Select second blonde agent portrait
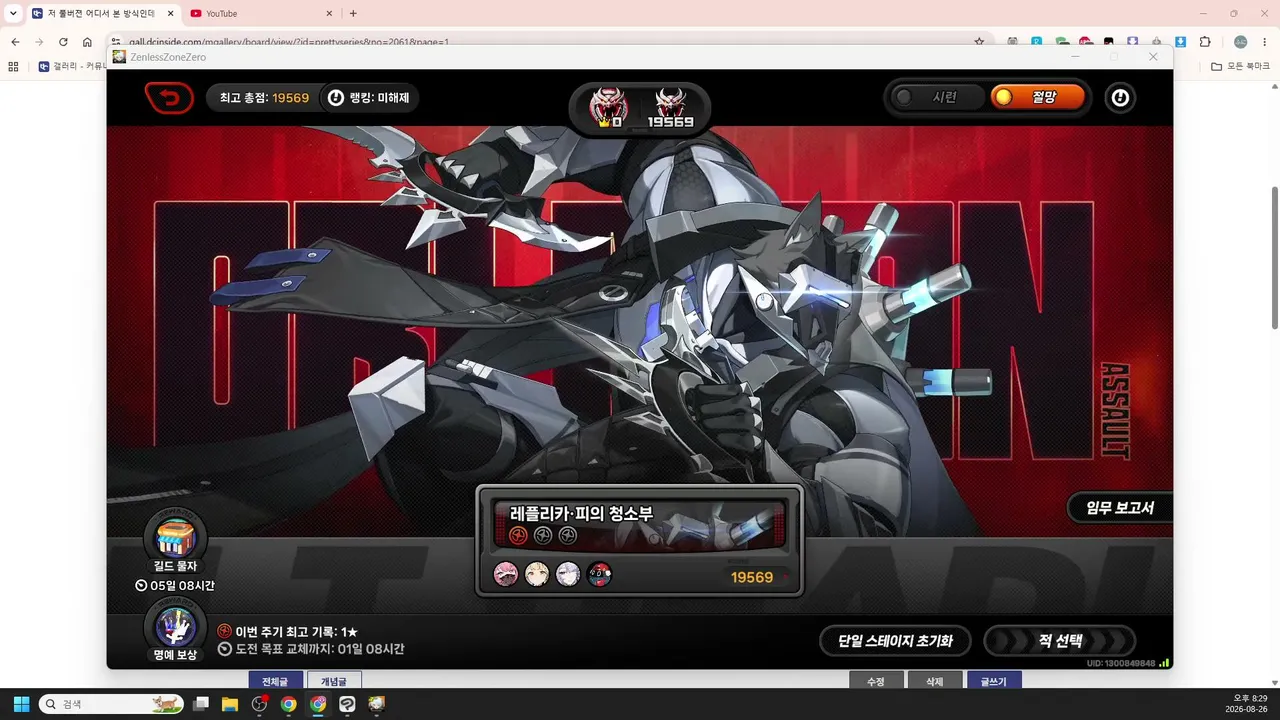1280x720 pixels. (x=537, y=575)
